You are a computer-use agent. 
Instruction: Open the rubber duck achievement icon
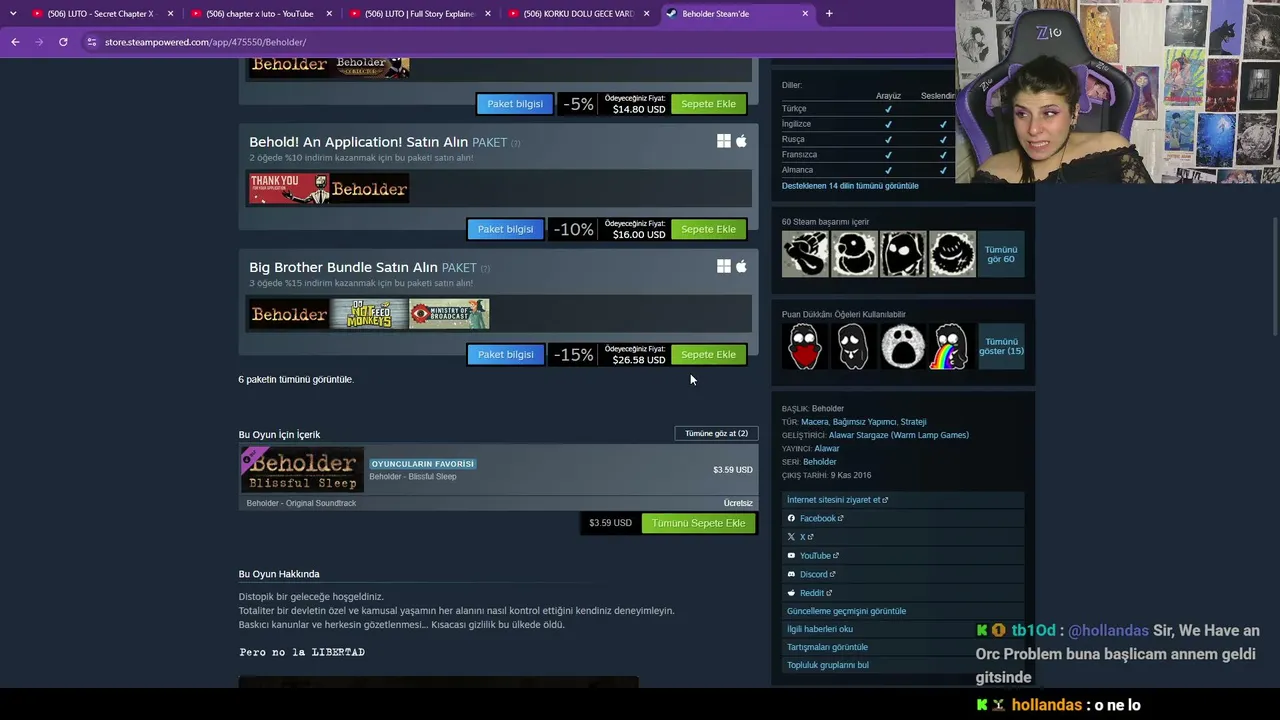click(854, 254)
